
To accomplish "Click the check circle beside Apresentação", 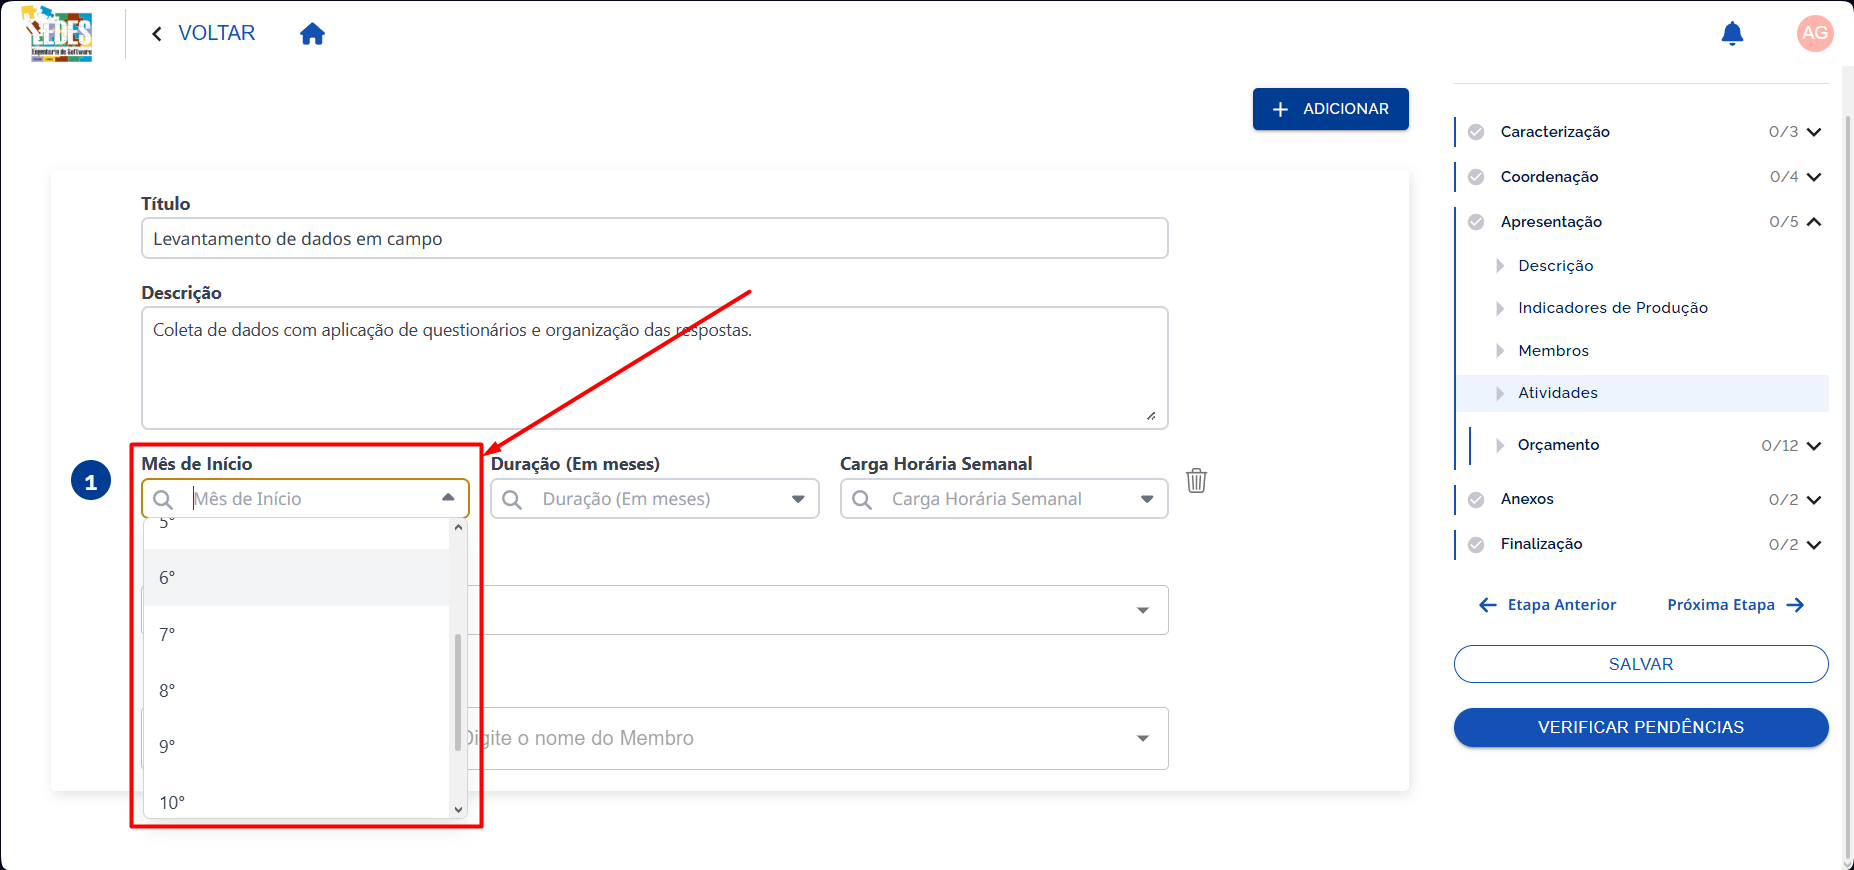I will click(1476, 222).
